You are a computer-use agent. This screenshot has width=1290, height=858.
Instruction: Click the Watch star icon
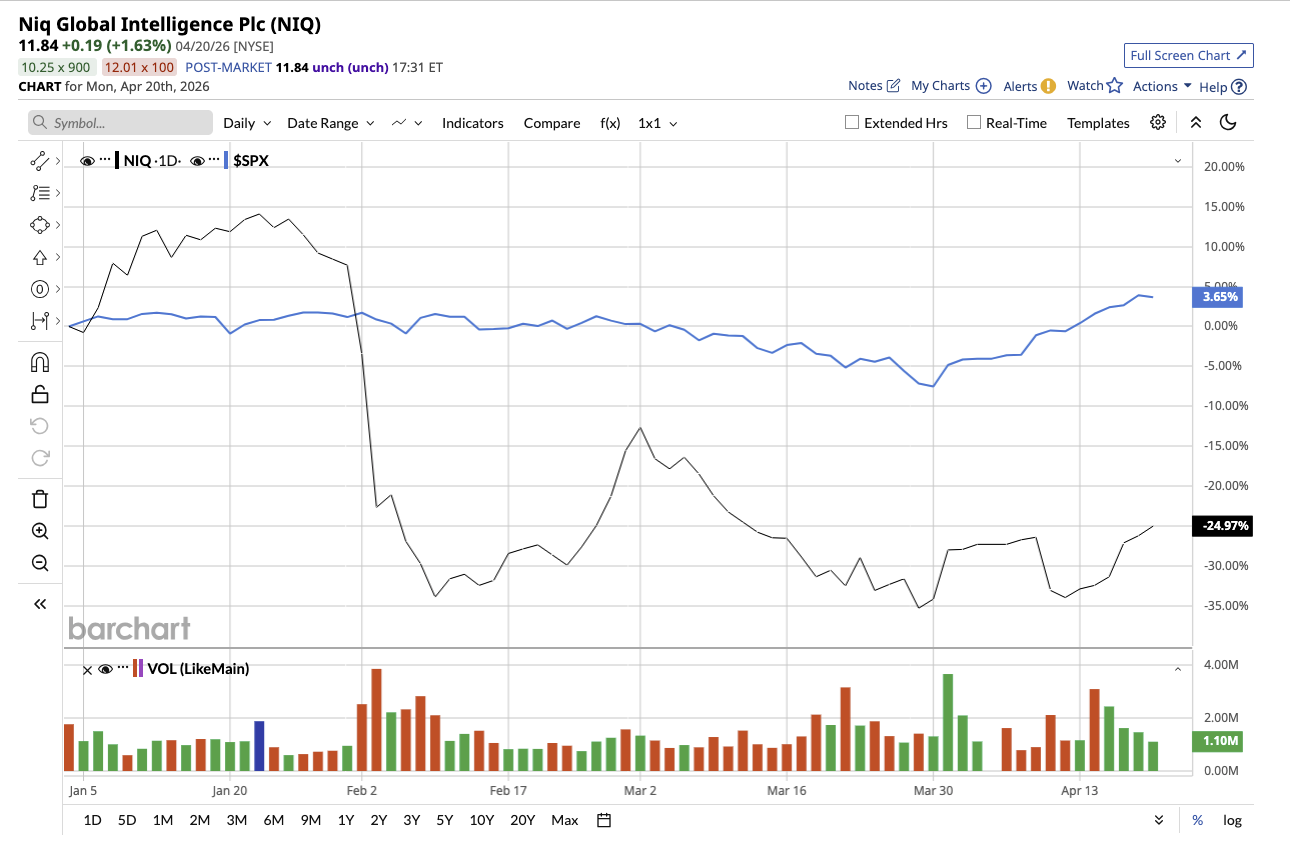click(1115, 85)
